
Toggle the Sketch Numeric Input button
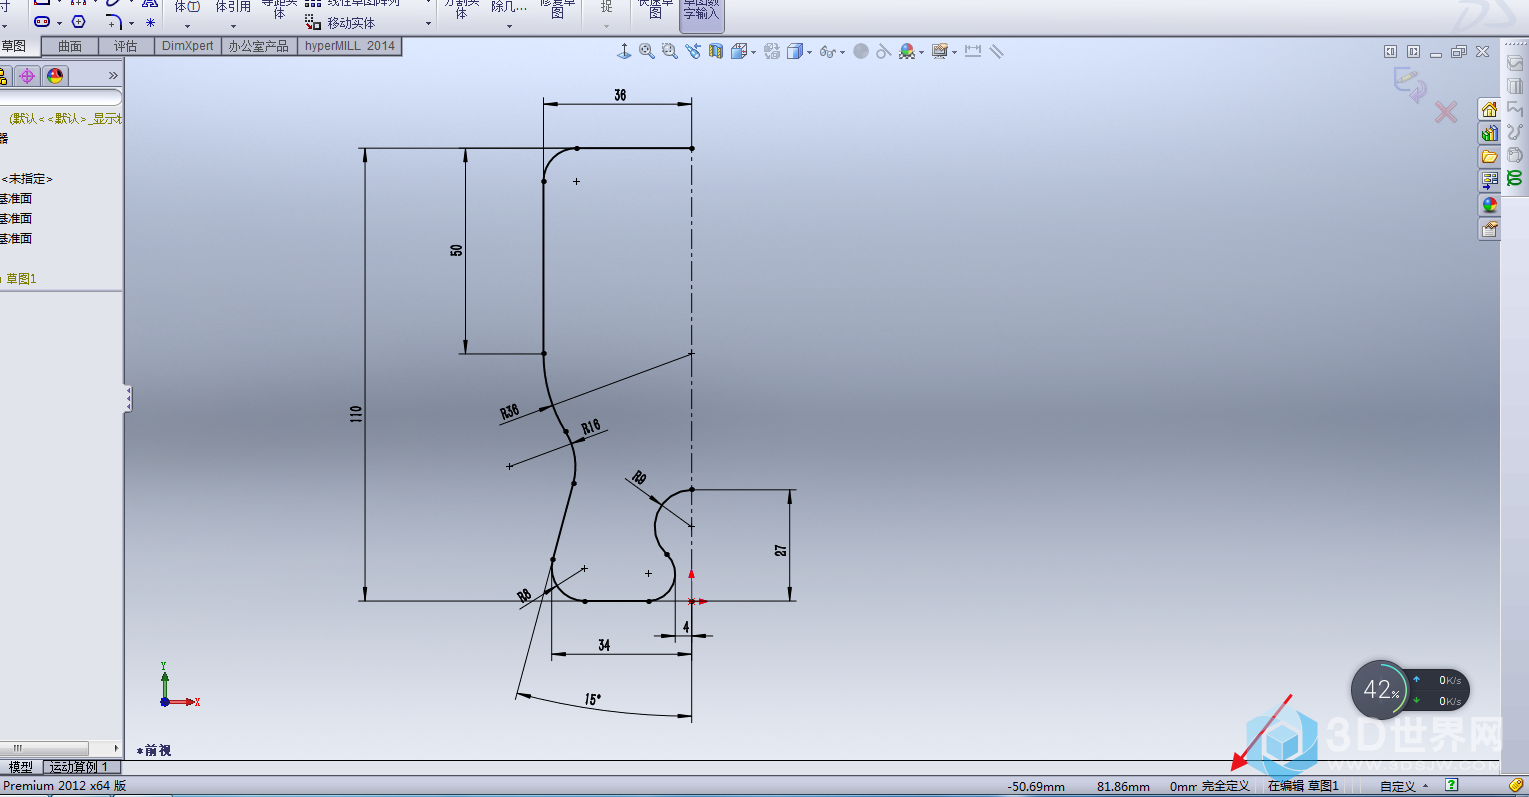[701, 15]
